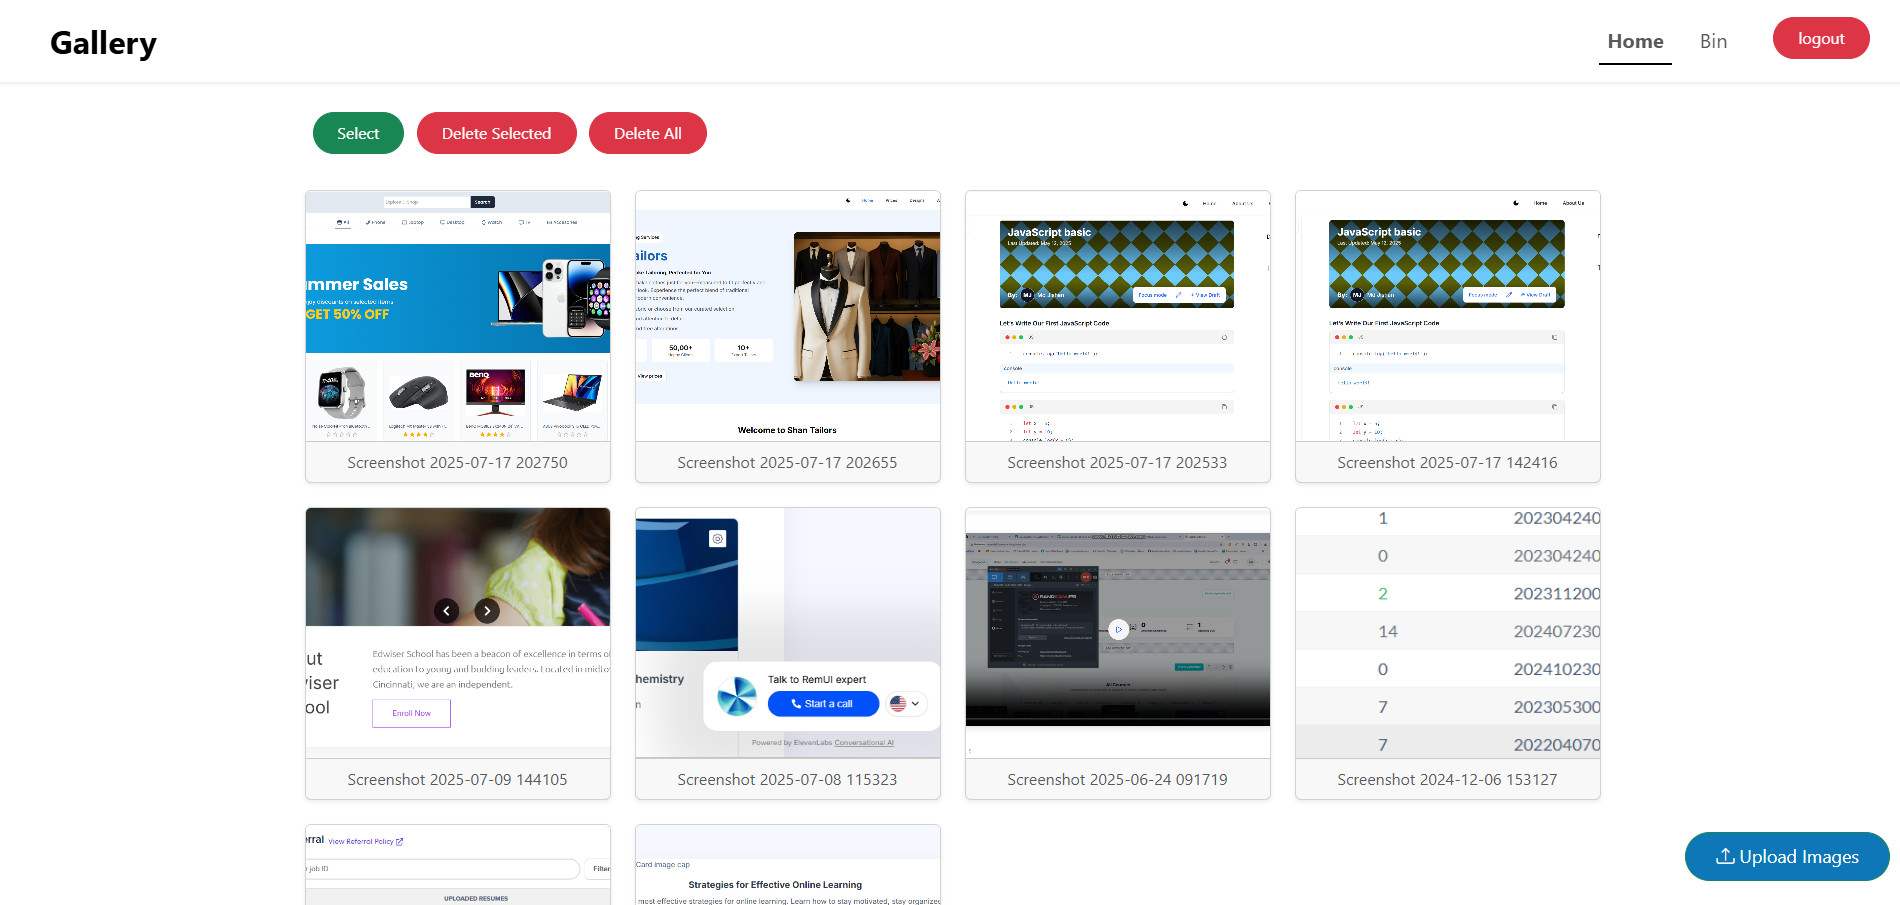
Task: Click the right carousel arrow icon in school thumbnail
Action: coord(487,610)
